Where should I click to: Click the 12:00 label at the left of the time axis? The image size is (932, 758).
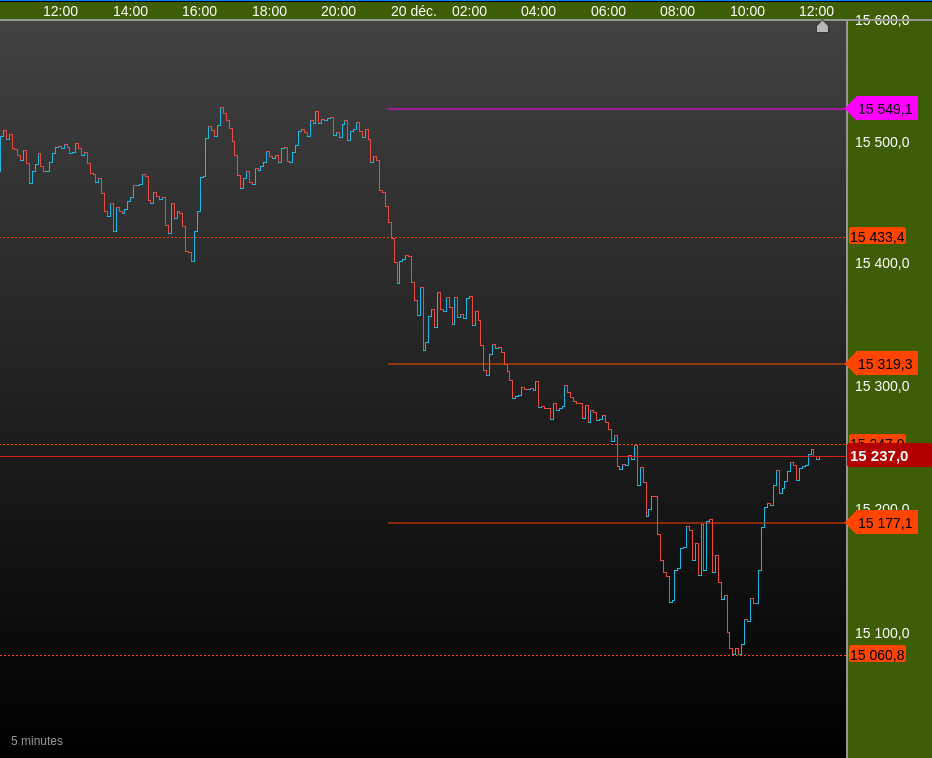click(60, 11)
